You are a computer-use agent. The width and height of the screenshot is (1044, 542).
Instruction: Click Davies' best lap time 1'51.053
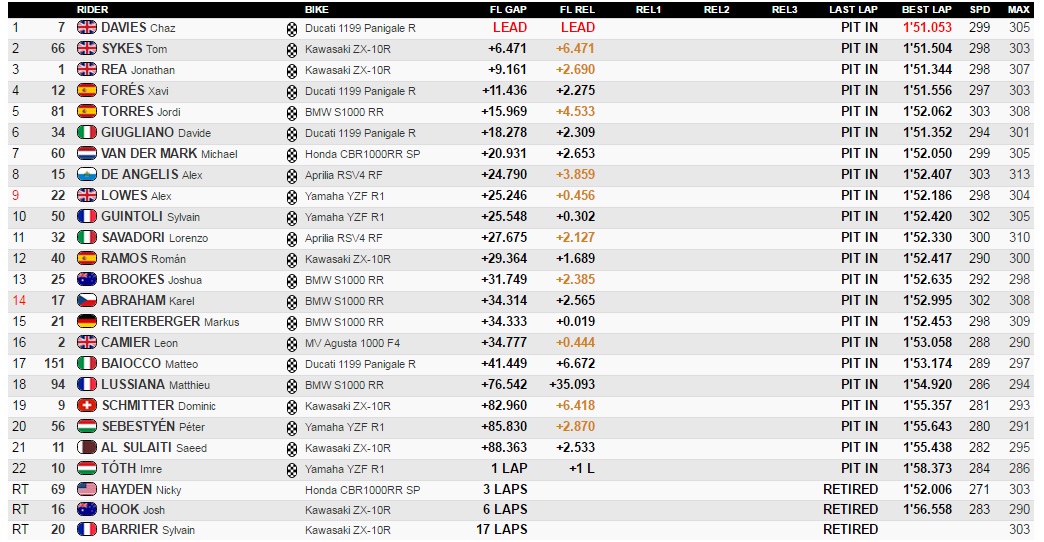coord(927,28)
